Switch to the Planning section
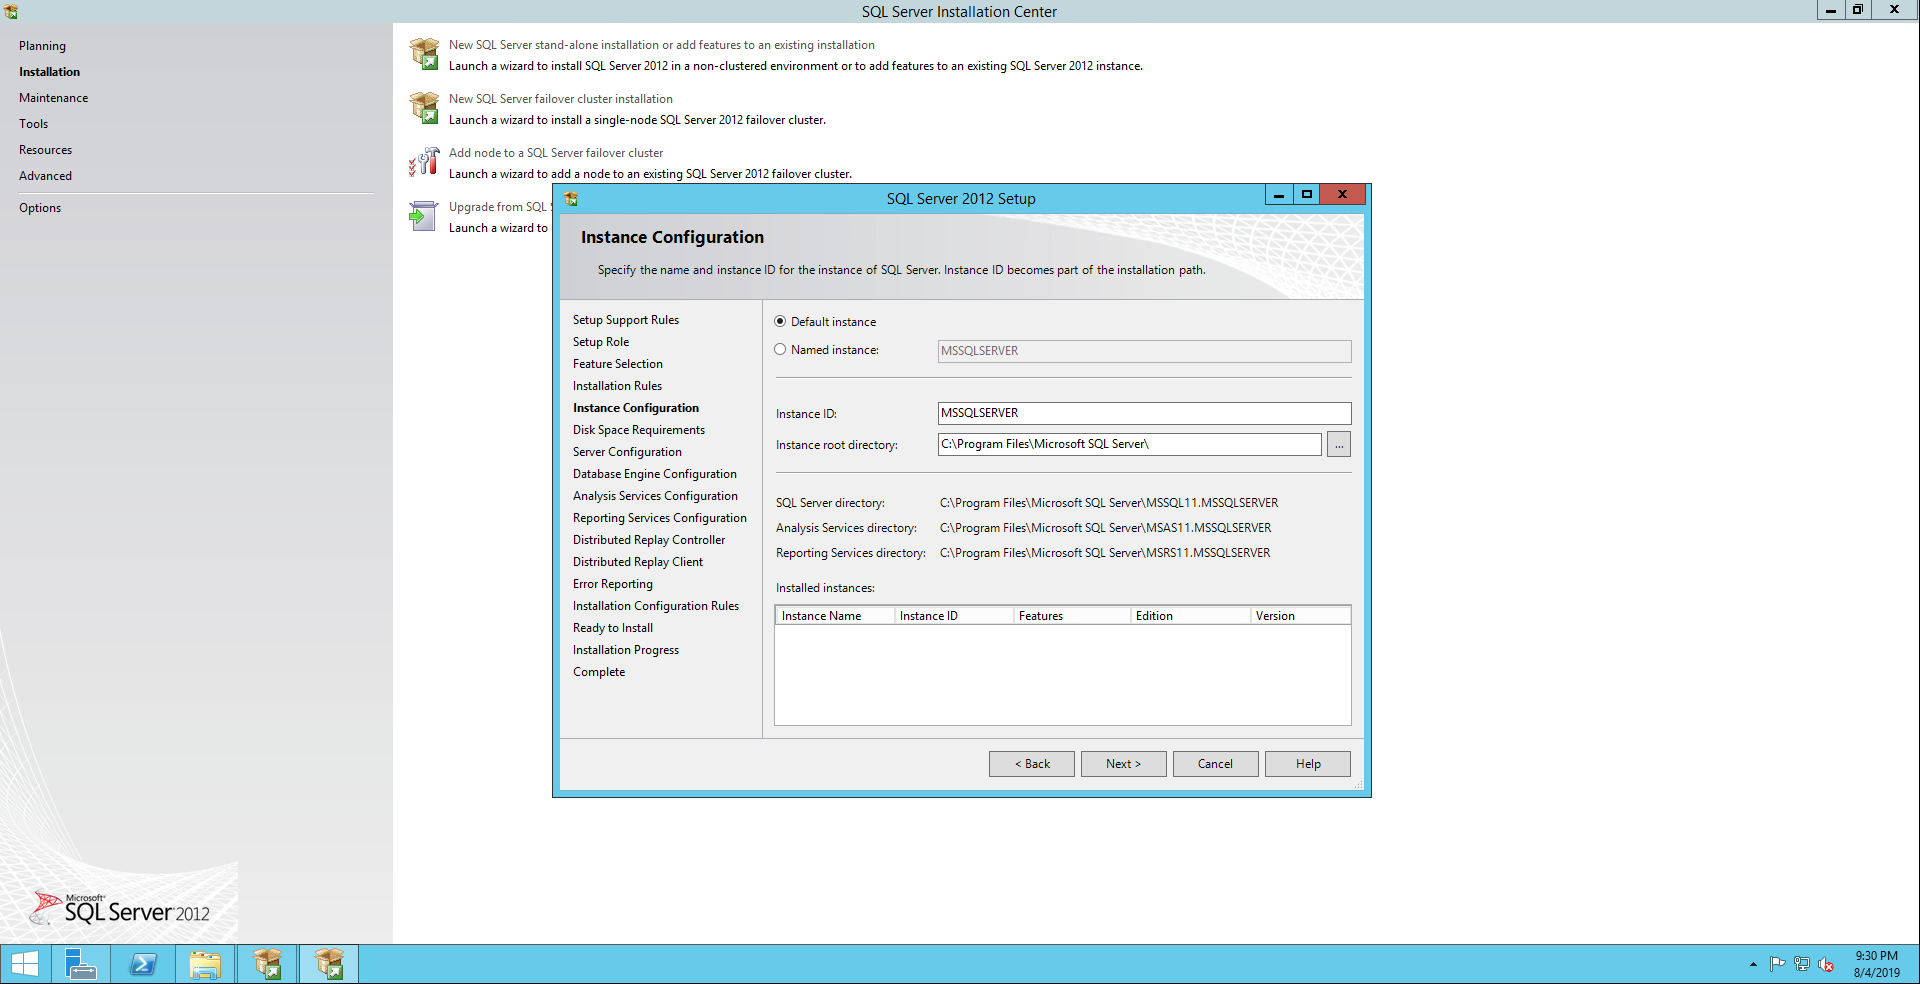 click(x=42, y=46)
